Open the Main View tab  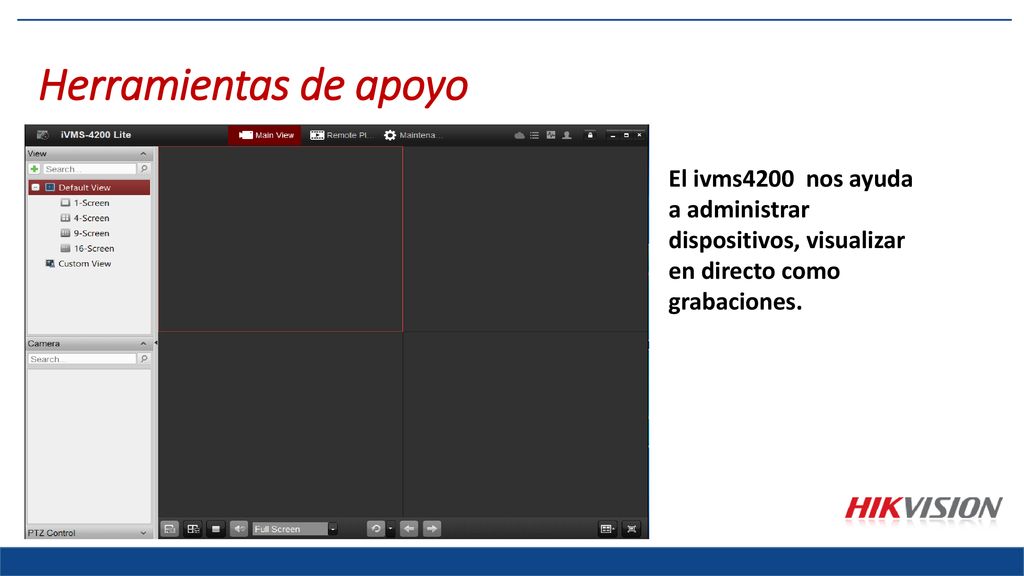click(x=265, y=135)
